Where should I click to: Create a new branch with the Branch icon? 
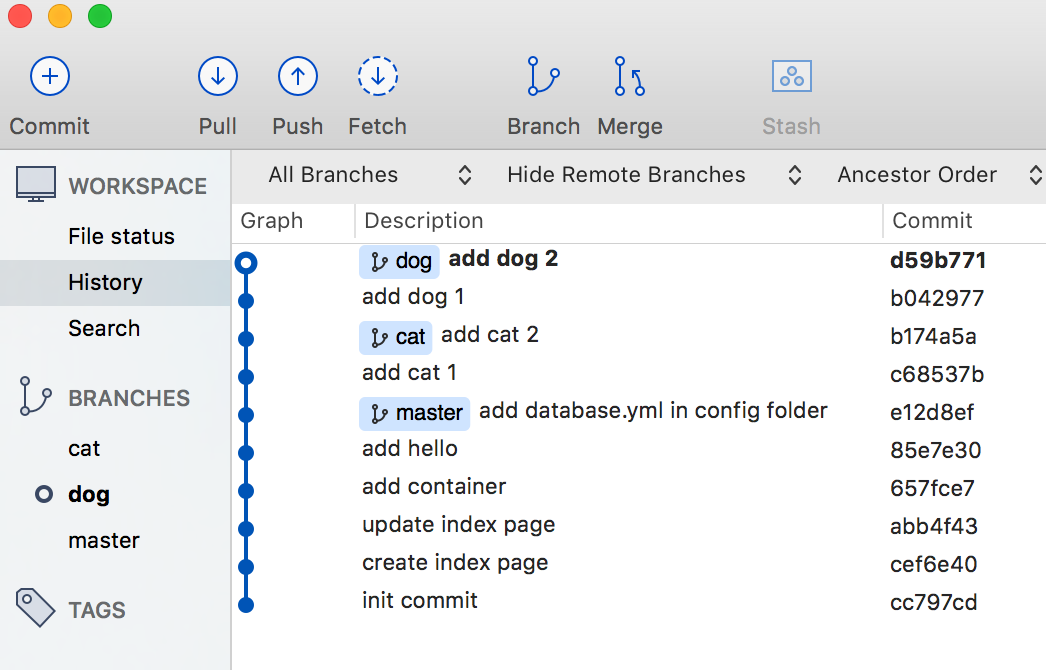coord(543,76)
